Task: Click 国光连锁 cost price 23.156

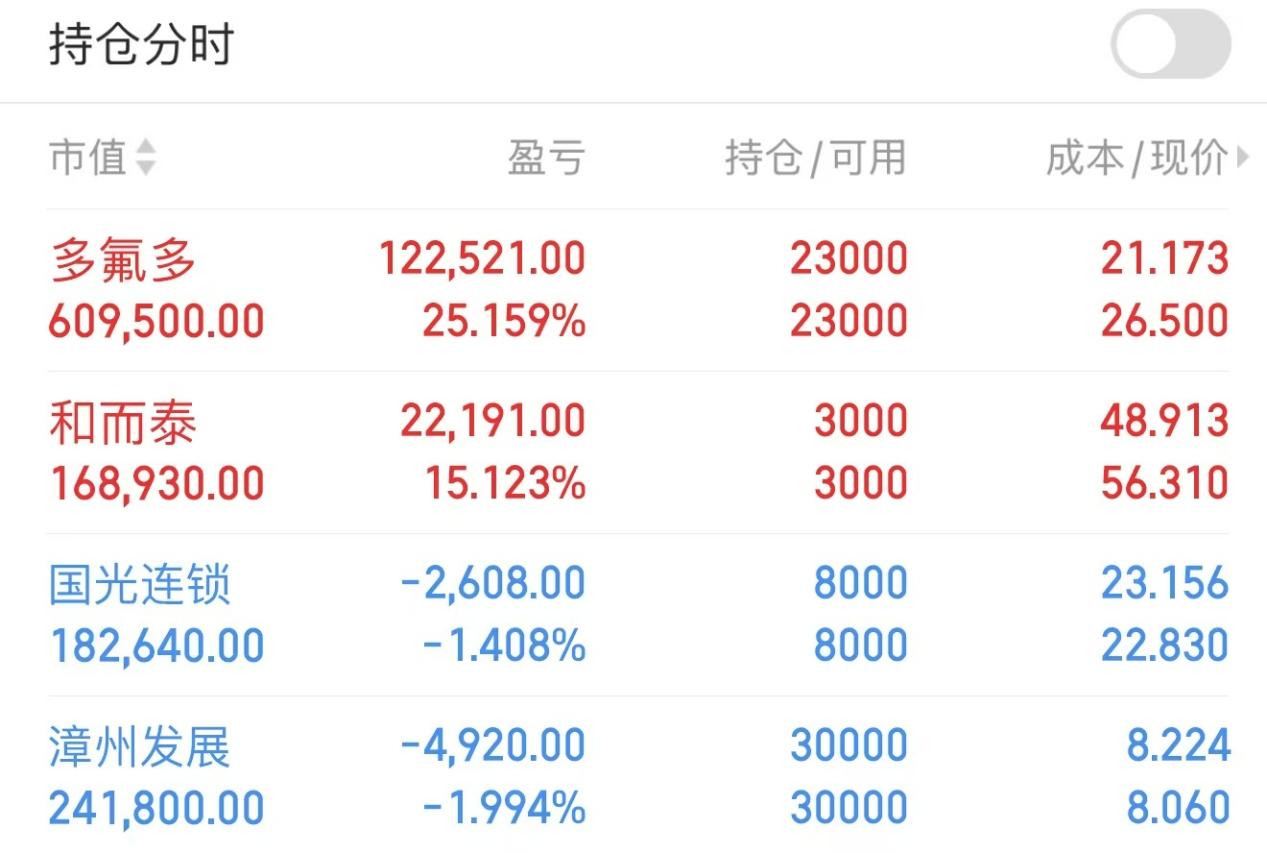Action: (x=1165, y=583)
